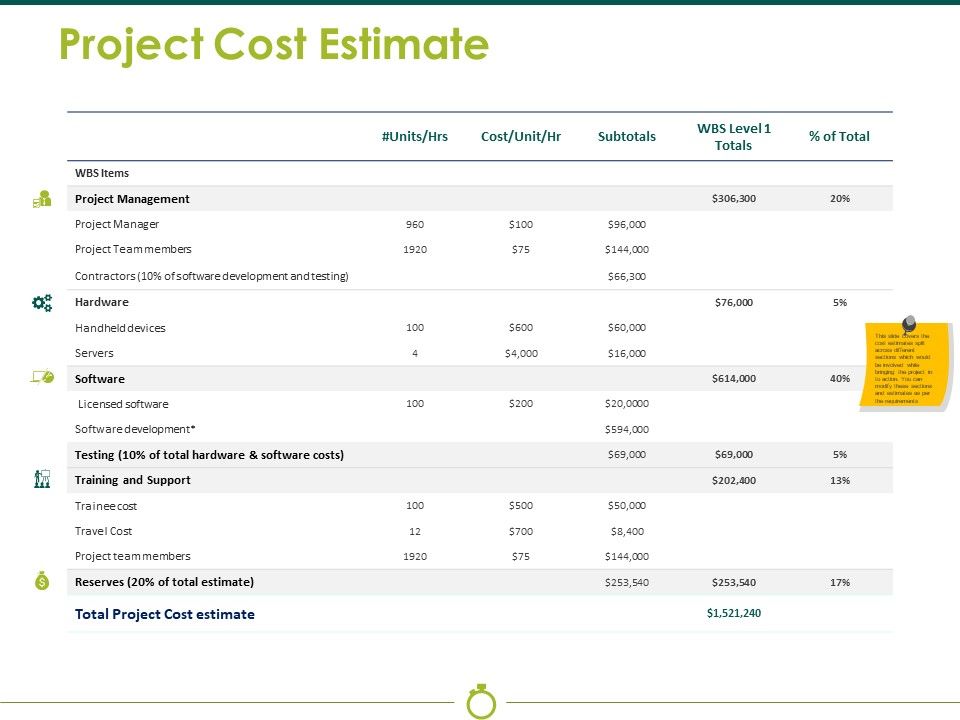
Task: Click the WBS Level 1 Totals header
Action: point(733,137)
